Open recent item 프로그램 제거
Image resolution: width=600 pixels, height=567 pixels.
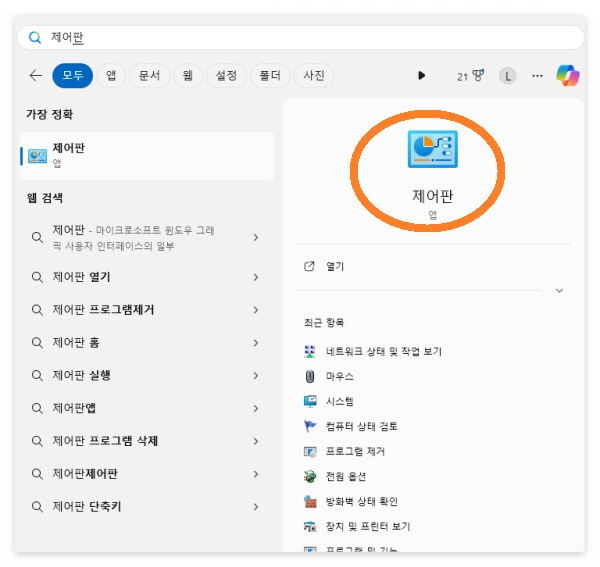point(355,451)
